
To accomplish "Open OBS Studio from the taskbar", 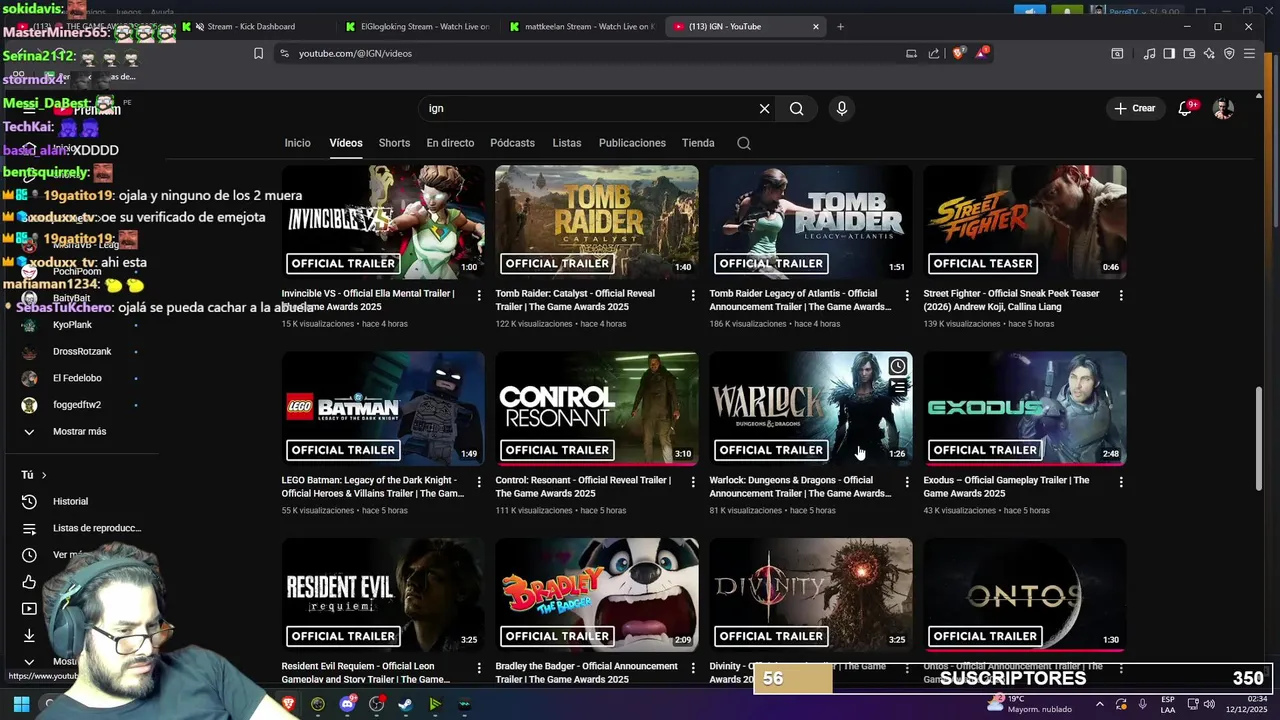I will click(x=376, y=704).
